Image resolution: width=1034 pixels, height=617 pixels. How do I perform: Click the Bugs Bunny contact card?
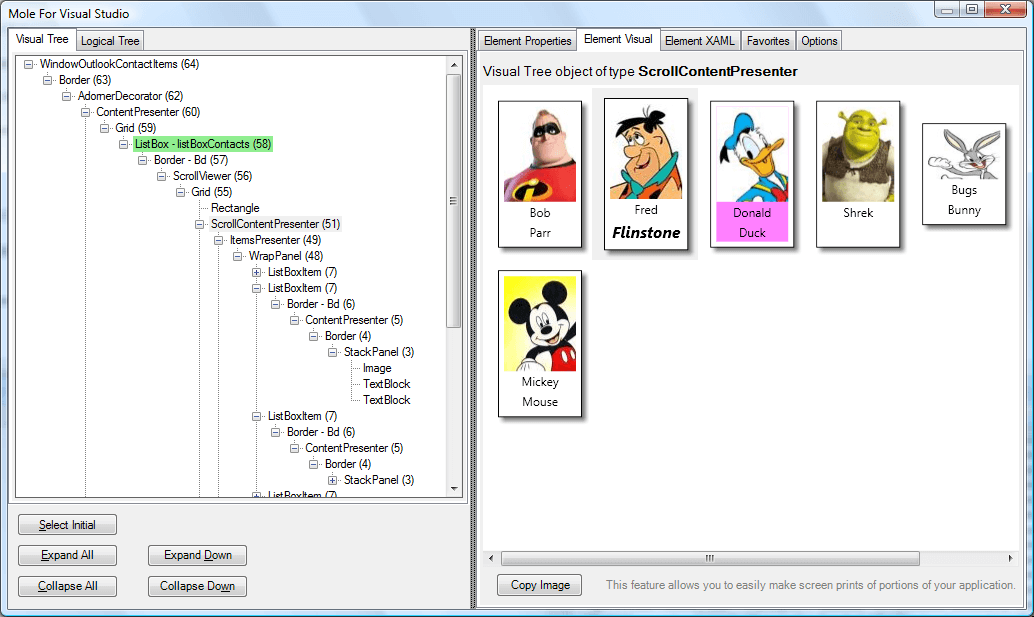964,174
